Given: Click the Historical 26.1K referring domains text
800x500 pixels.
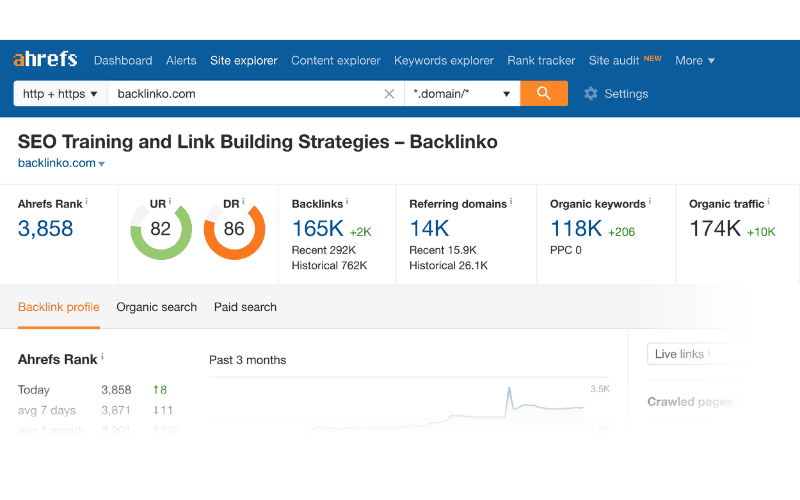Looking at the screenshot, I should (448, 265).
